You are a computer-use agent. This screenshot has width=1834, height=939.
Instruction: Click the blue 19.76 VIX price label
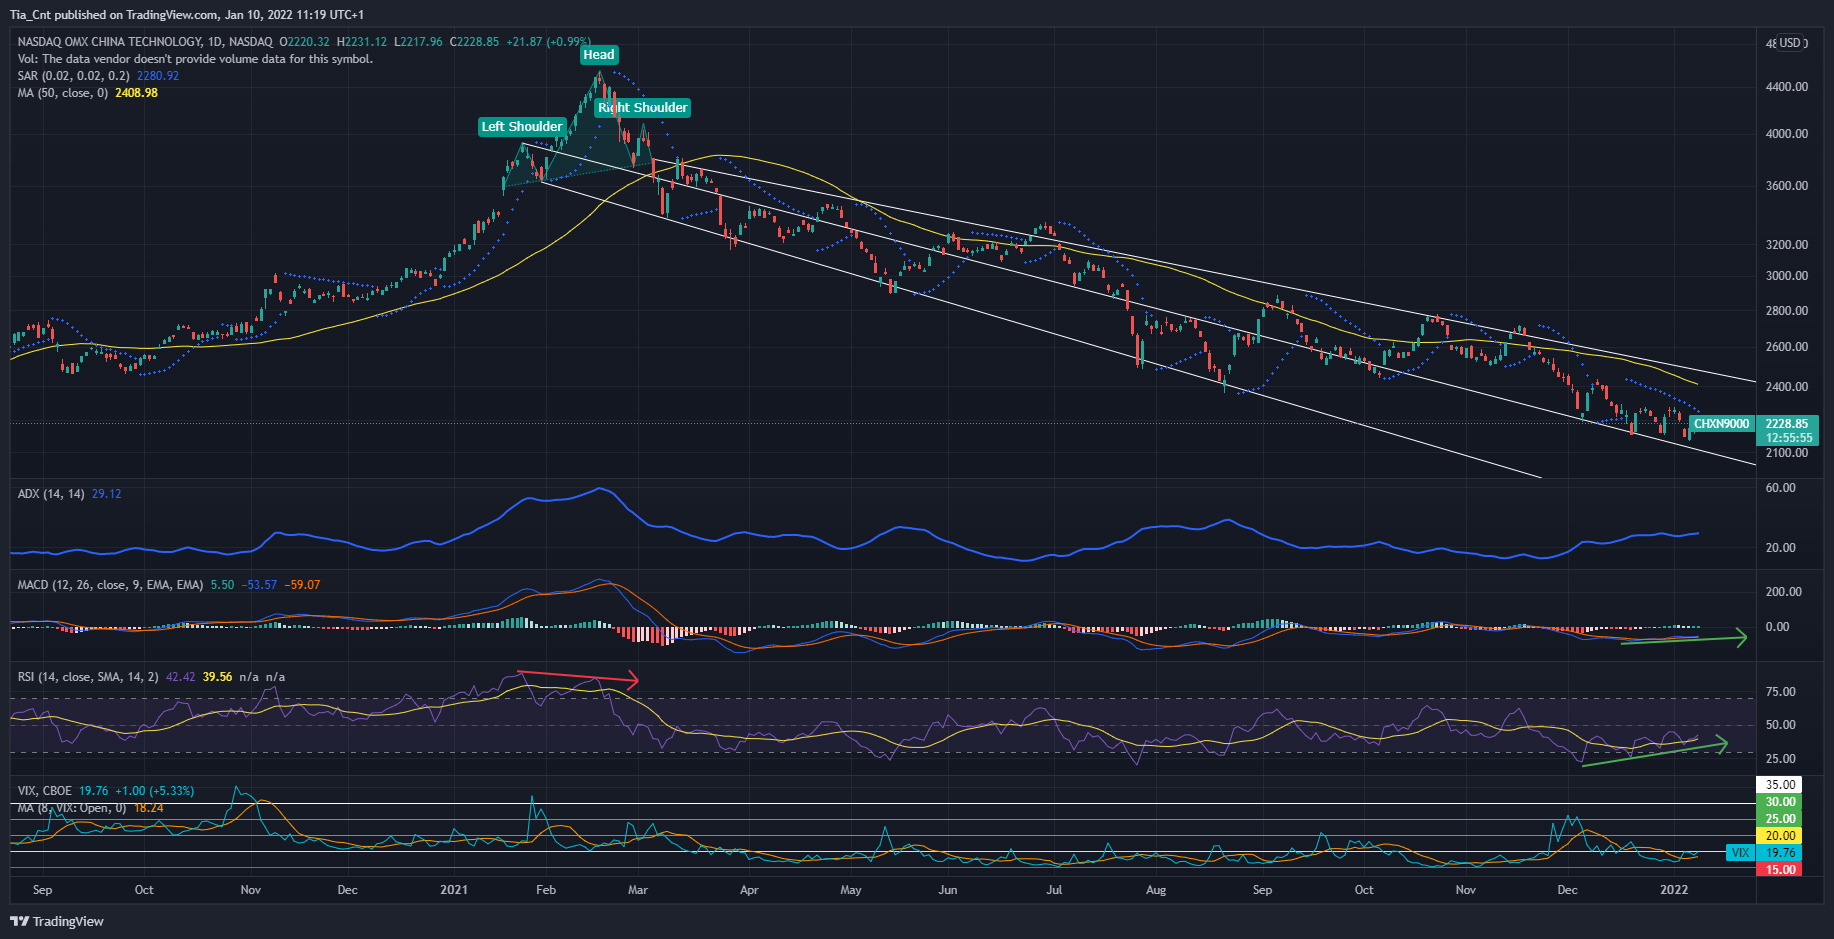(1780, 853)
